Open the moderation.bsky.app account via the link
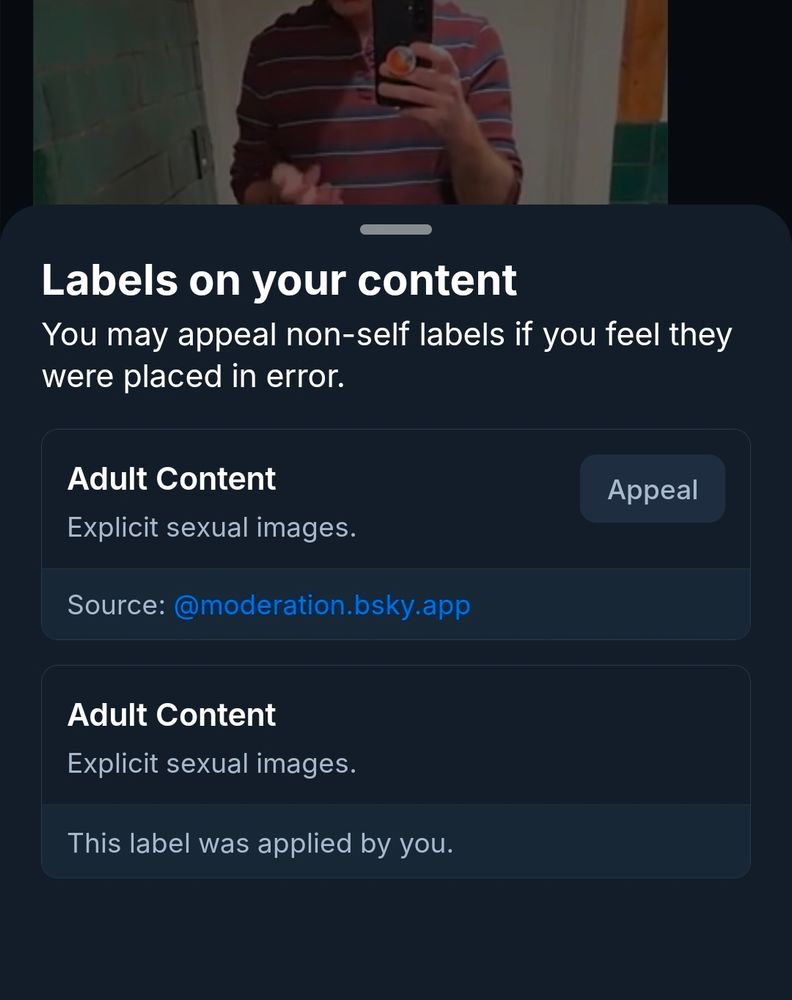 (x=323, y=605)
